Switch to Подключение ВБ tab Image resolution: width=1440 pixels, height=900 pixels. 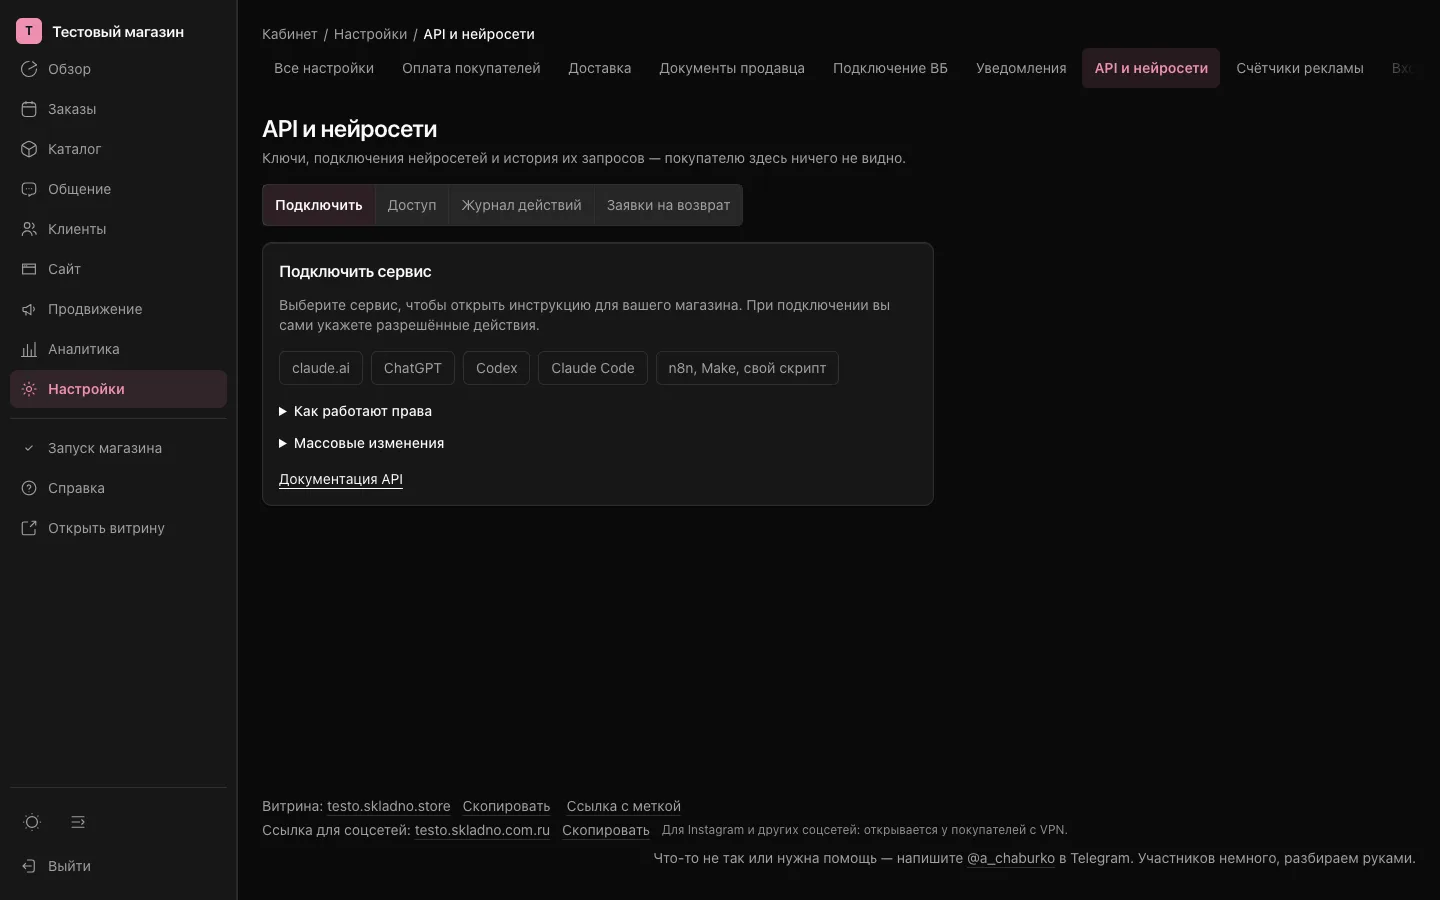click(x=890, y=68)
